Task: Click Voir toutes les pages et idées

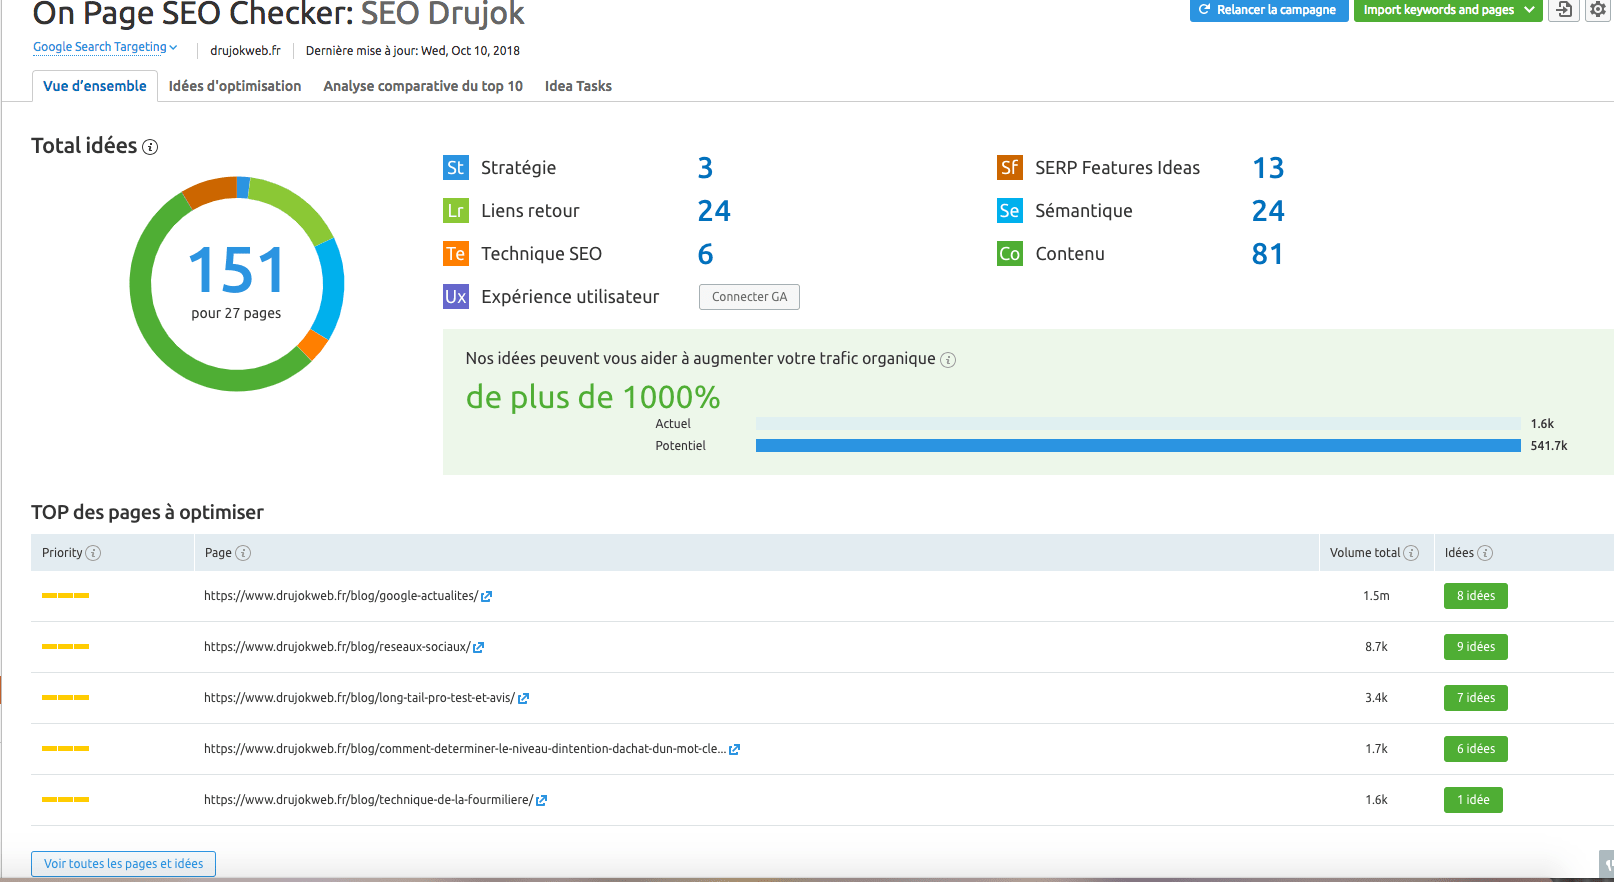Action: tap(123, 864)
